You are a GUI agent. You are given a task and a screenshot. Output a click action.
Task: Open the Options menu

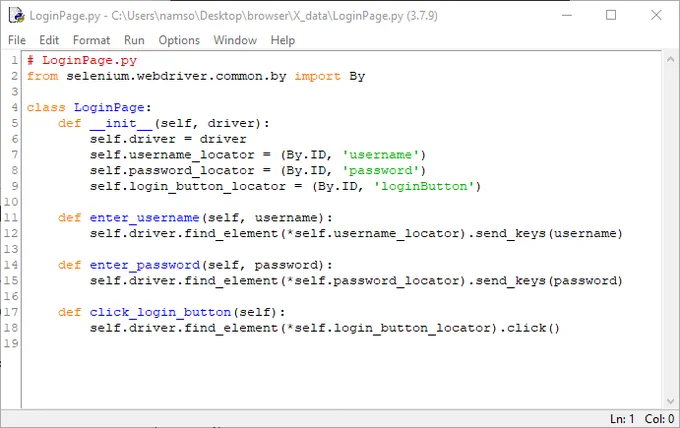(x=179, y=40)
